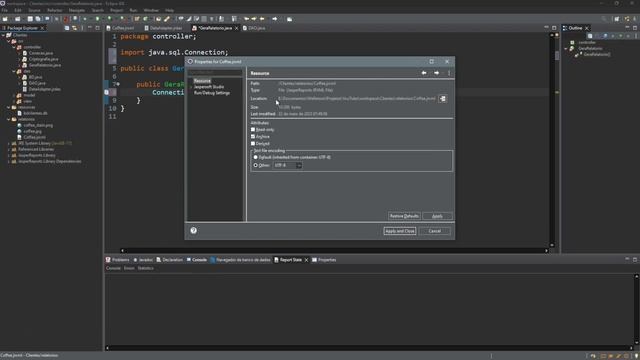Open the Other encoding combo box
The width and height of the screenshot is (640, 360).
pos(288,165)
